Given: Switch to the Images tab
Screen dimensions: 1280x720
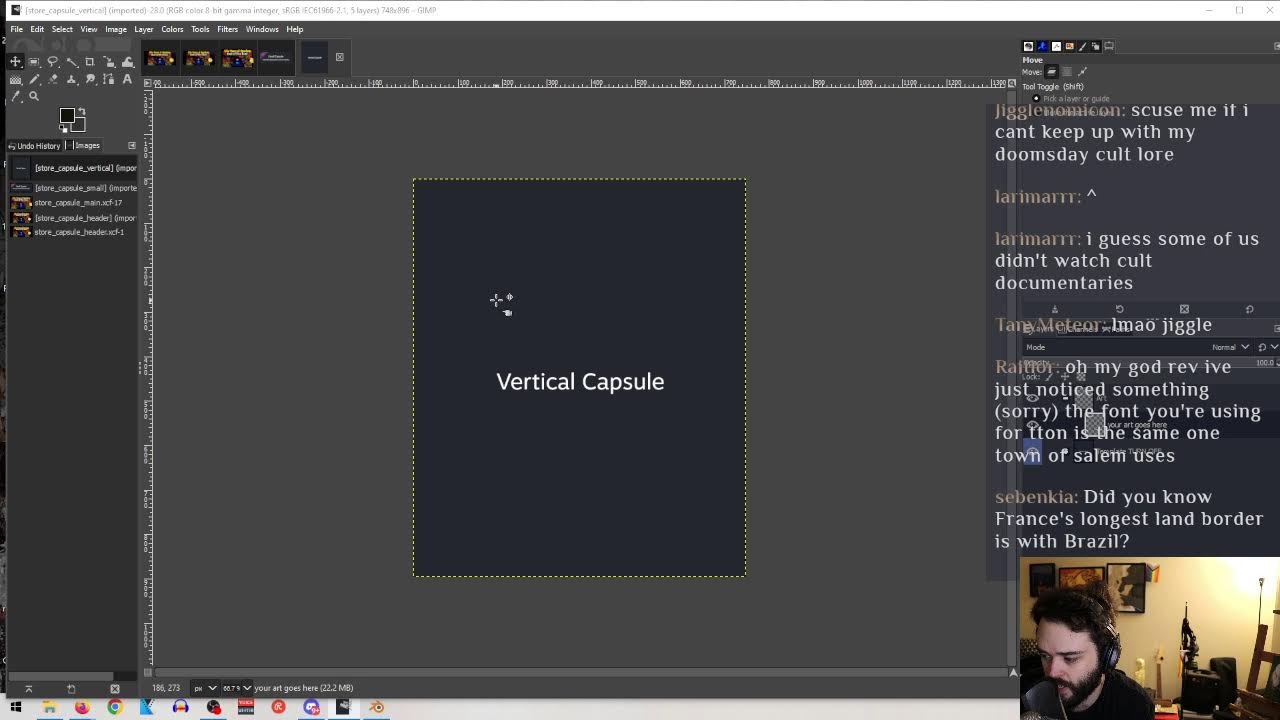Looking at the screenshot, I should (x=85, y=146).
